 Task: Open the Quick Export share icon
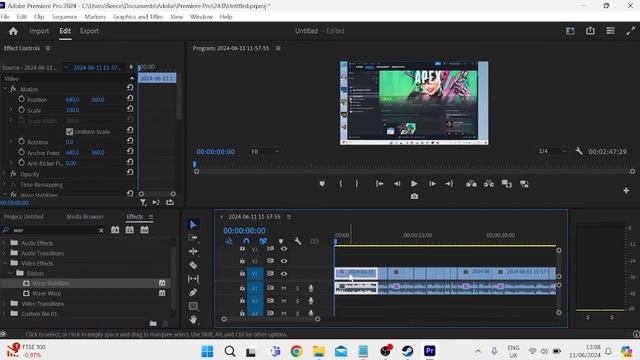[x=590, y=31]
